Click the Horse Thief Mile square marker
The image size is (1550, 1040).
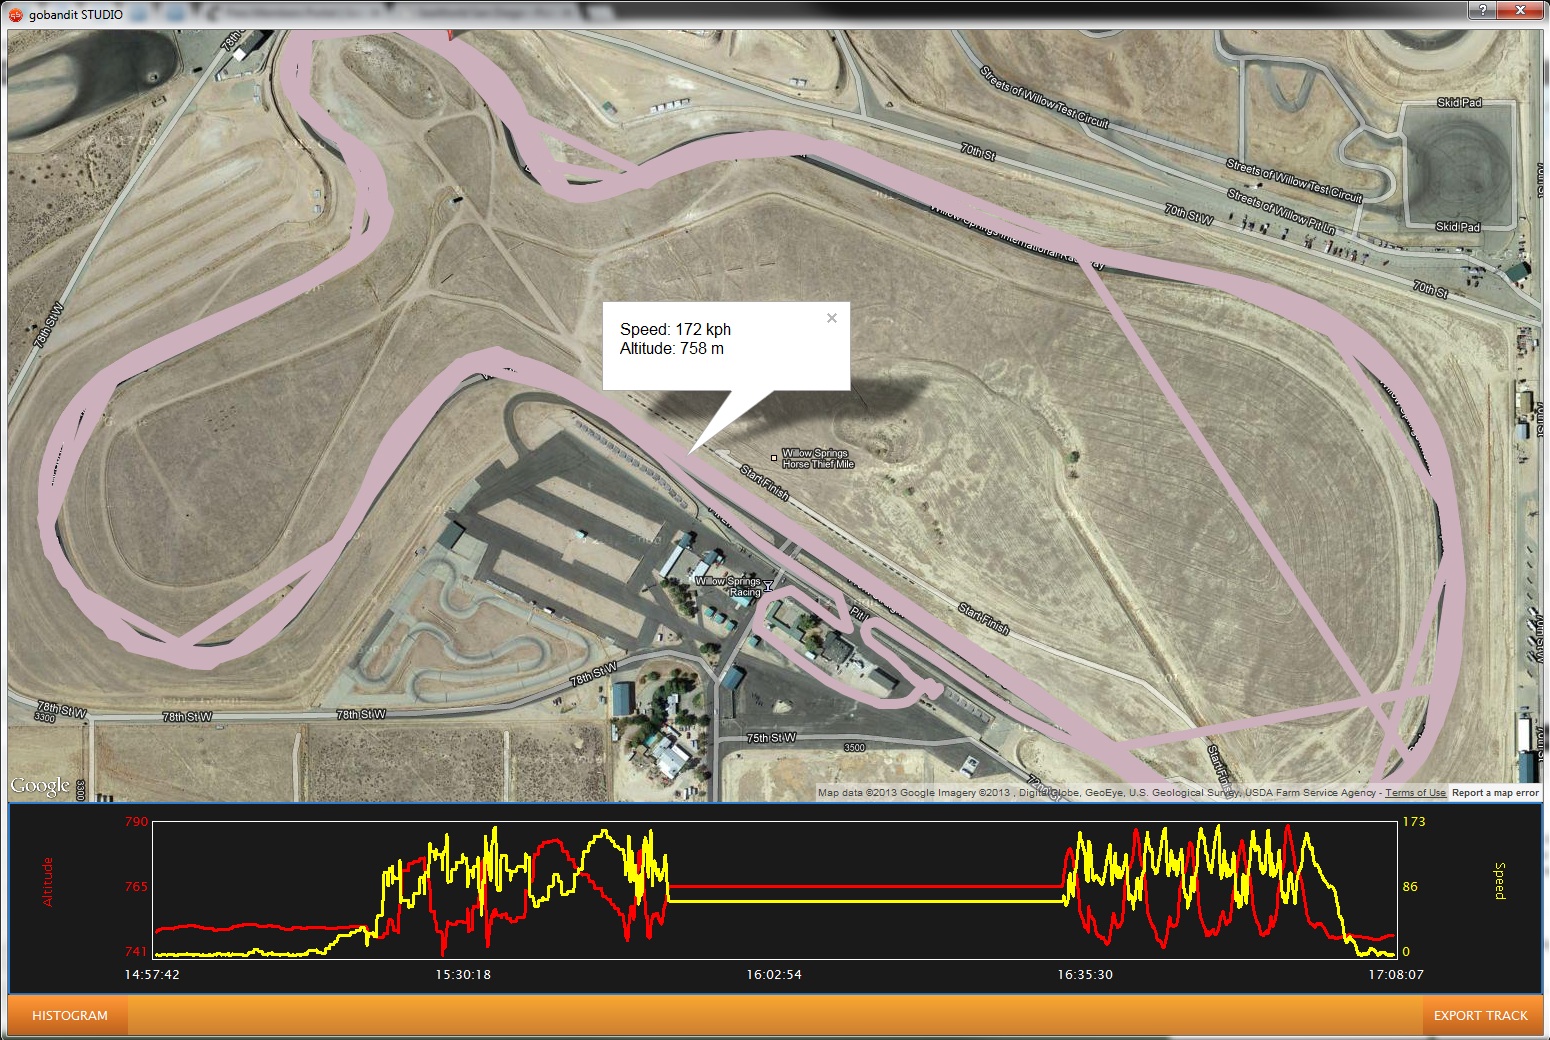[773, 458]
